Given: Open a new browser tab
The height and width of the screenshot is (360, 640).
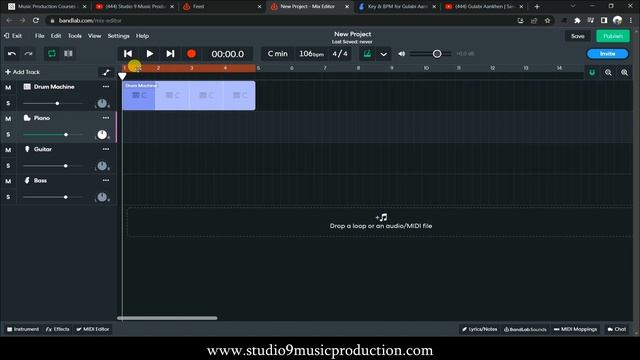Looking at the screenshot, I should (537, 7).
